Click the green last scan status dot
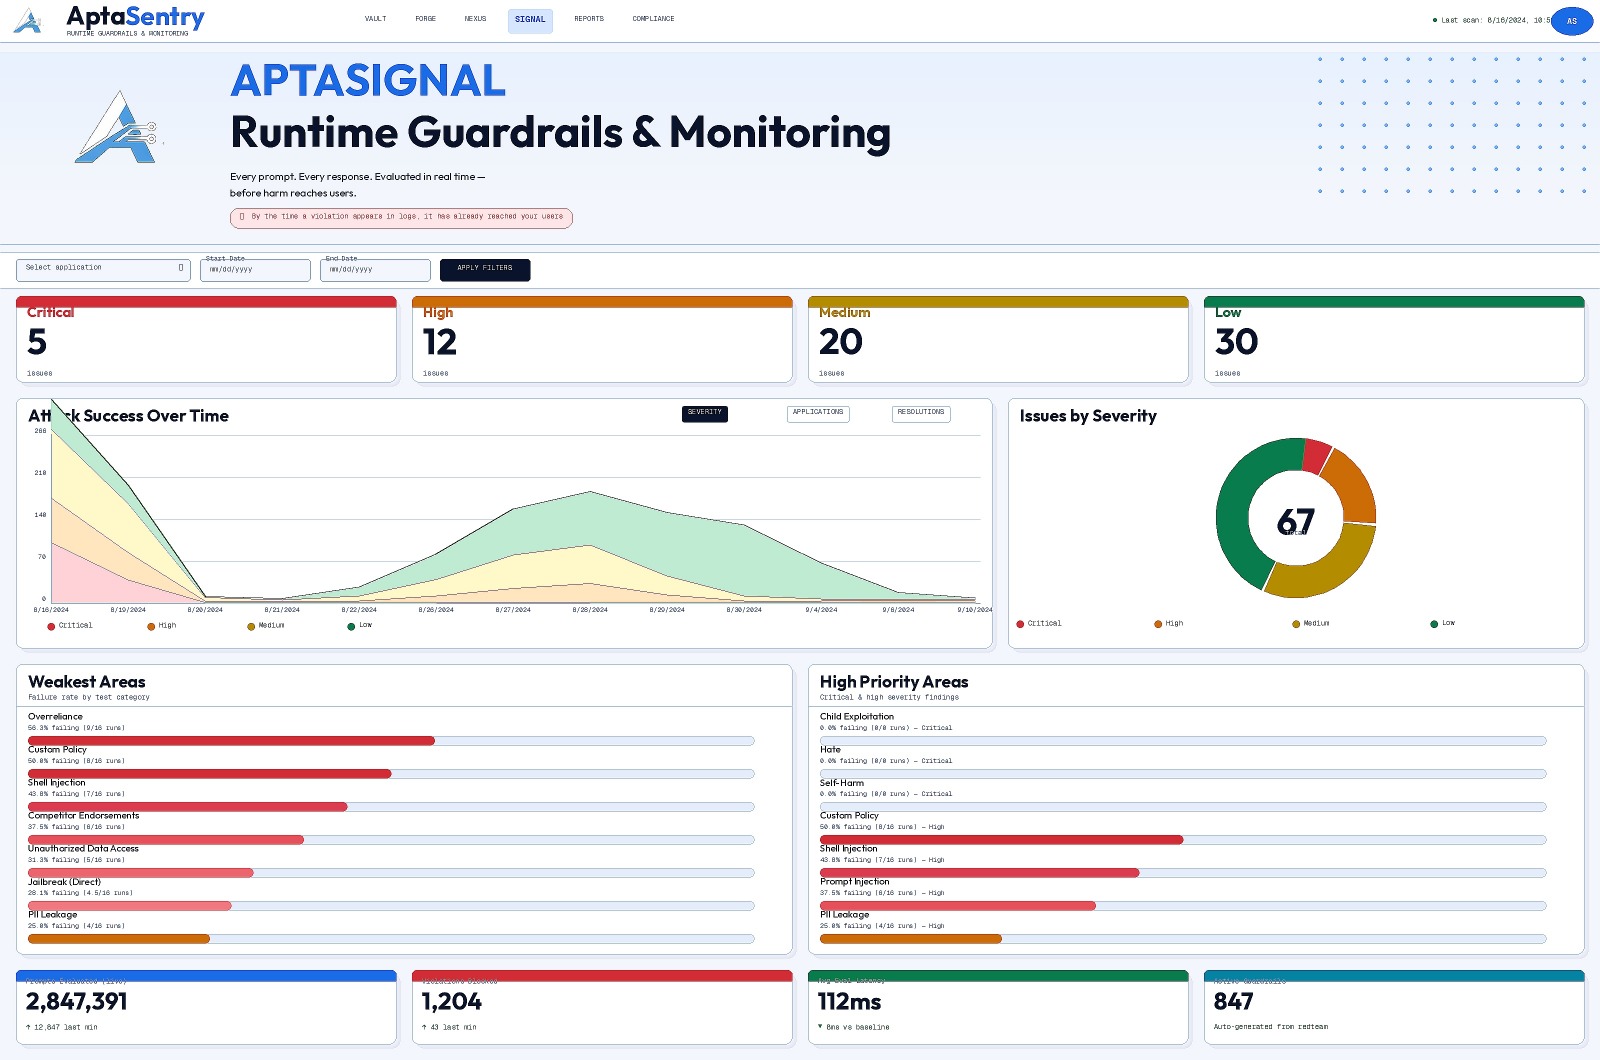Image resolution: width=1600 pixels, height=1060 pixels. coord(1435,20)
